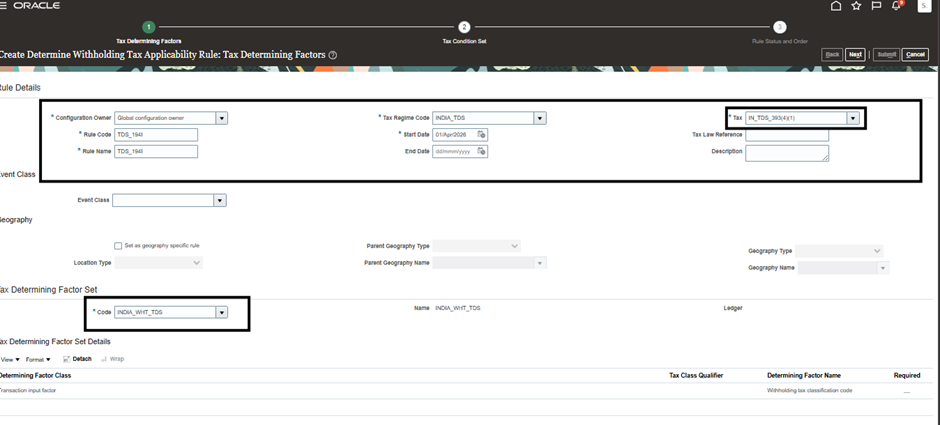Click the INDIA_WHT_TDS Name value
This screenshot has width=940, height=425.
click(x=457, y=308)
